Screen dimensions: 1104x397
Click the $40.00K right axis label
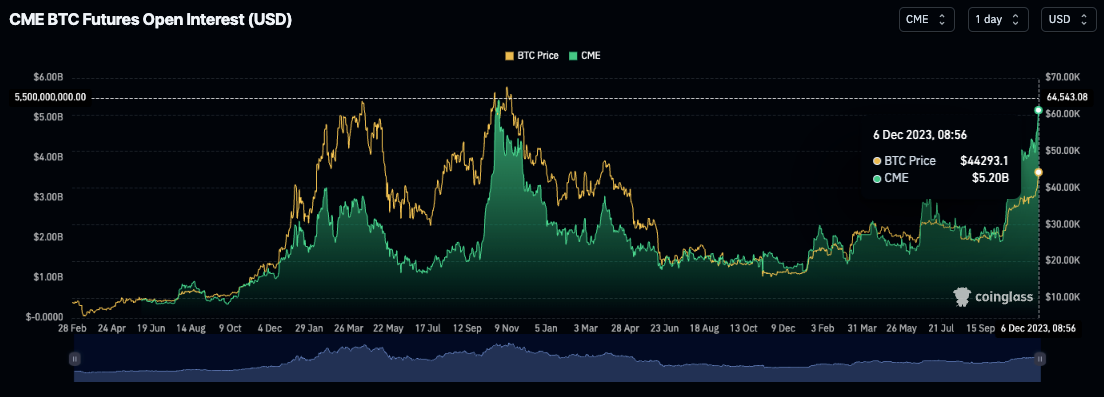tap(1062, 187)
